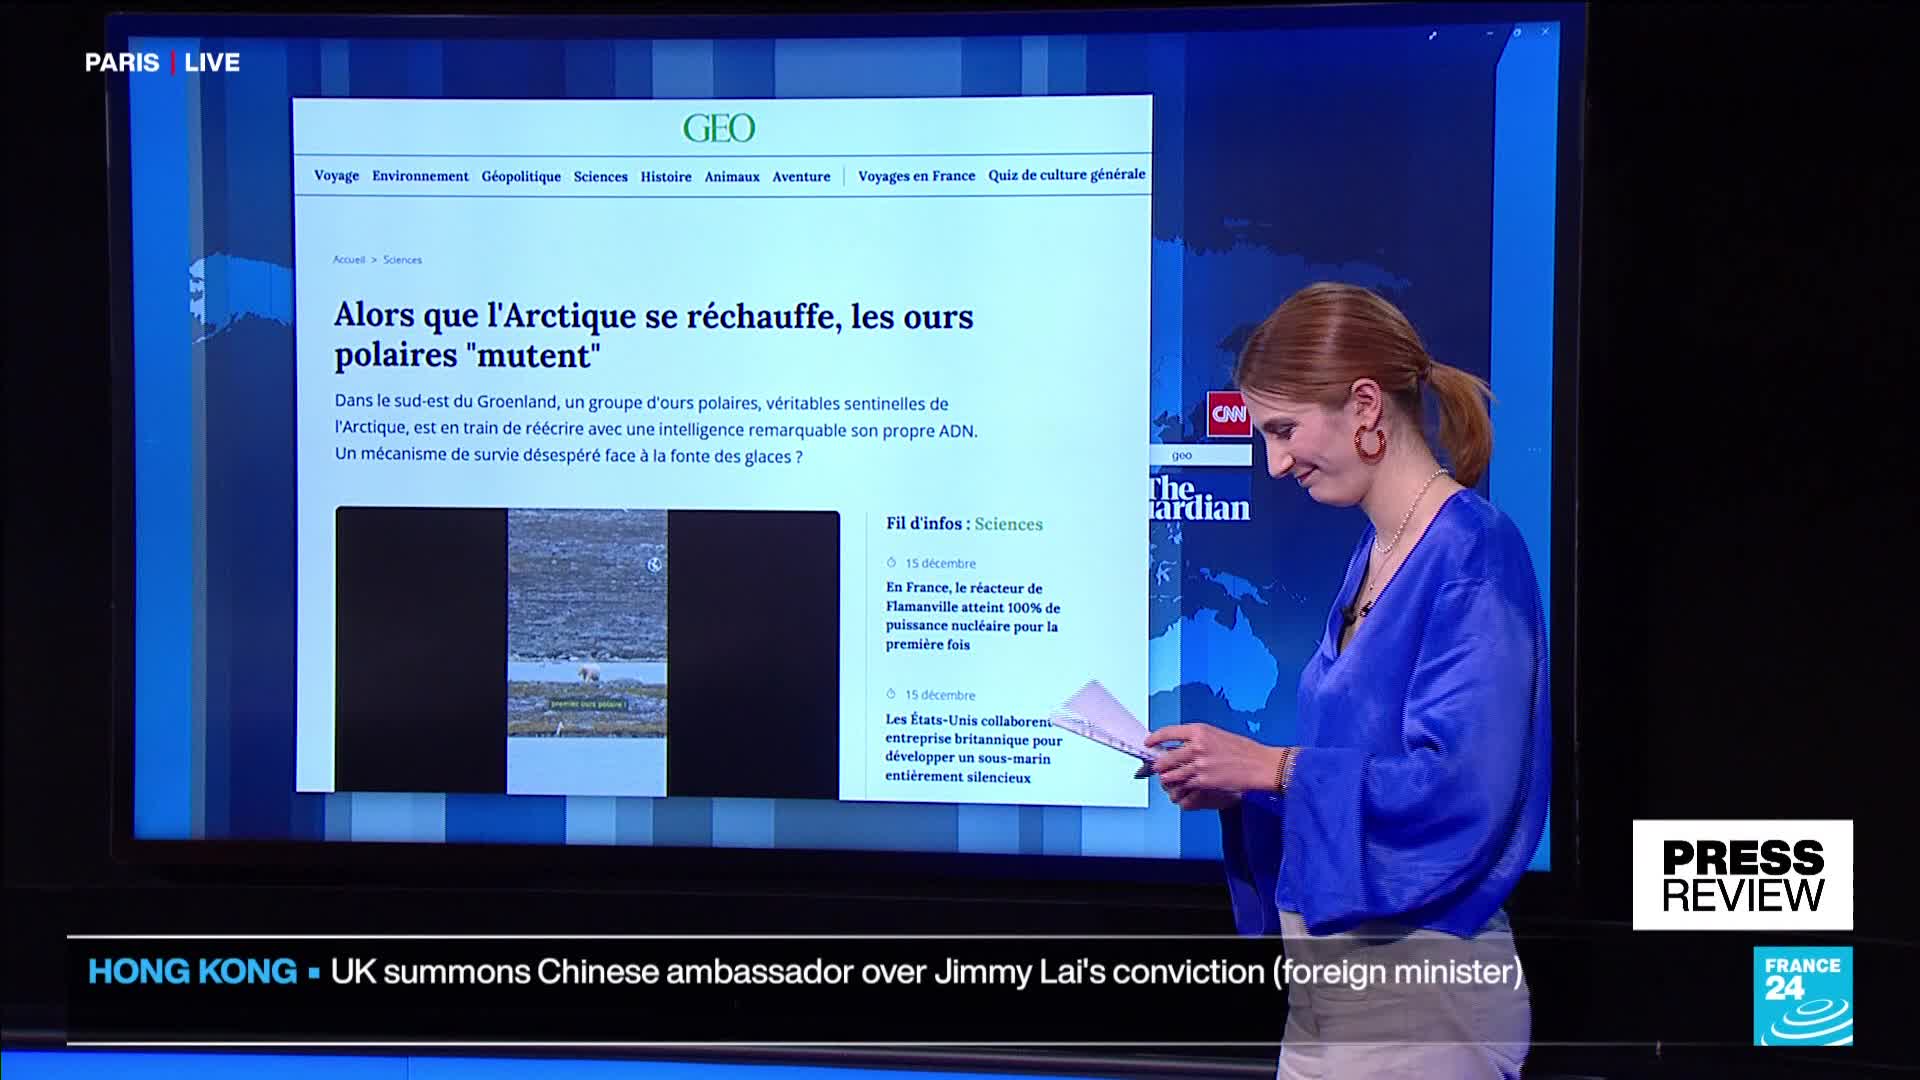Click the Guardian logo behind the presenter

tap(1200, 498)
